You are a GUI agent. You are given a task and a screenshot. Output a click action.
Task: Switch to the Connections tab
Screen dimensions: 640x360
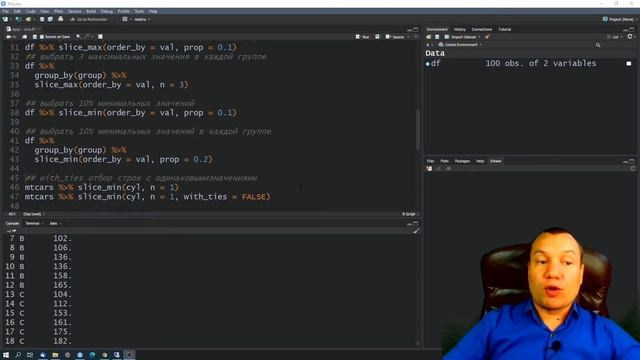482,29
